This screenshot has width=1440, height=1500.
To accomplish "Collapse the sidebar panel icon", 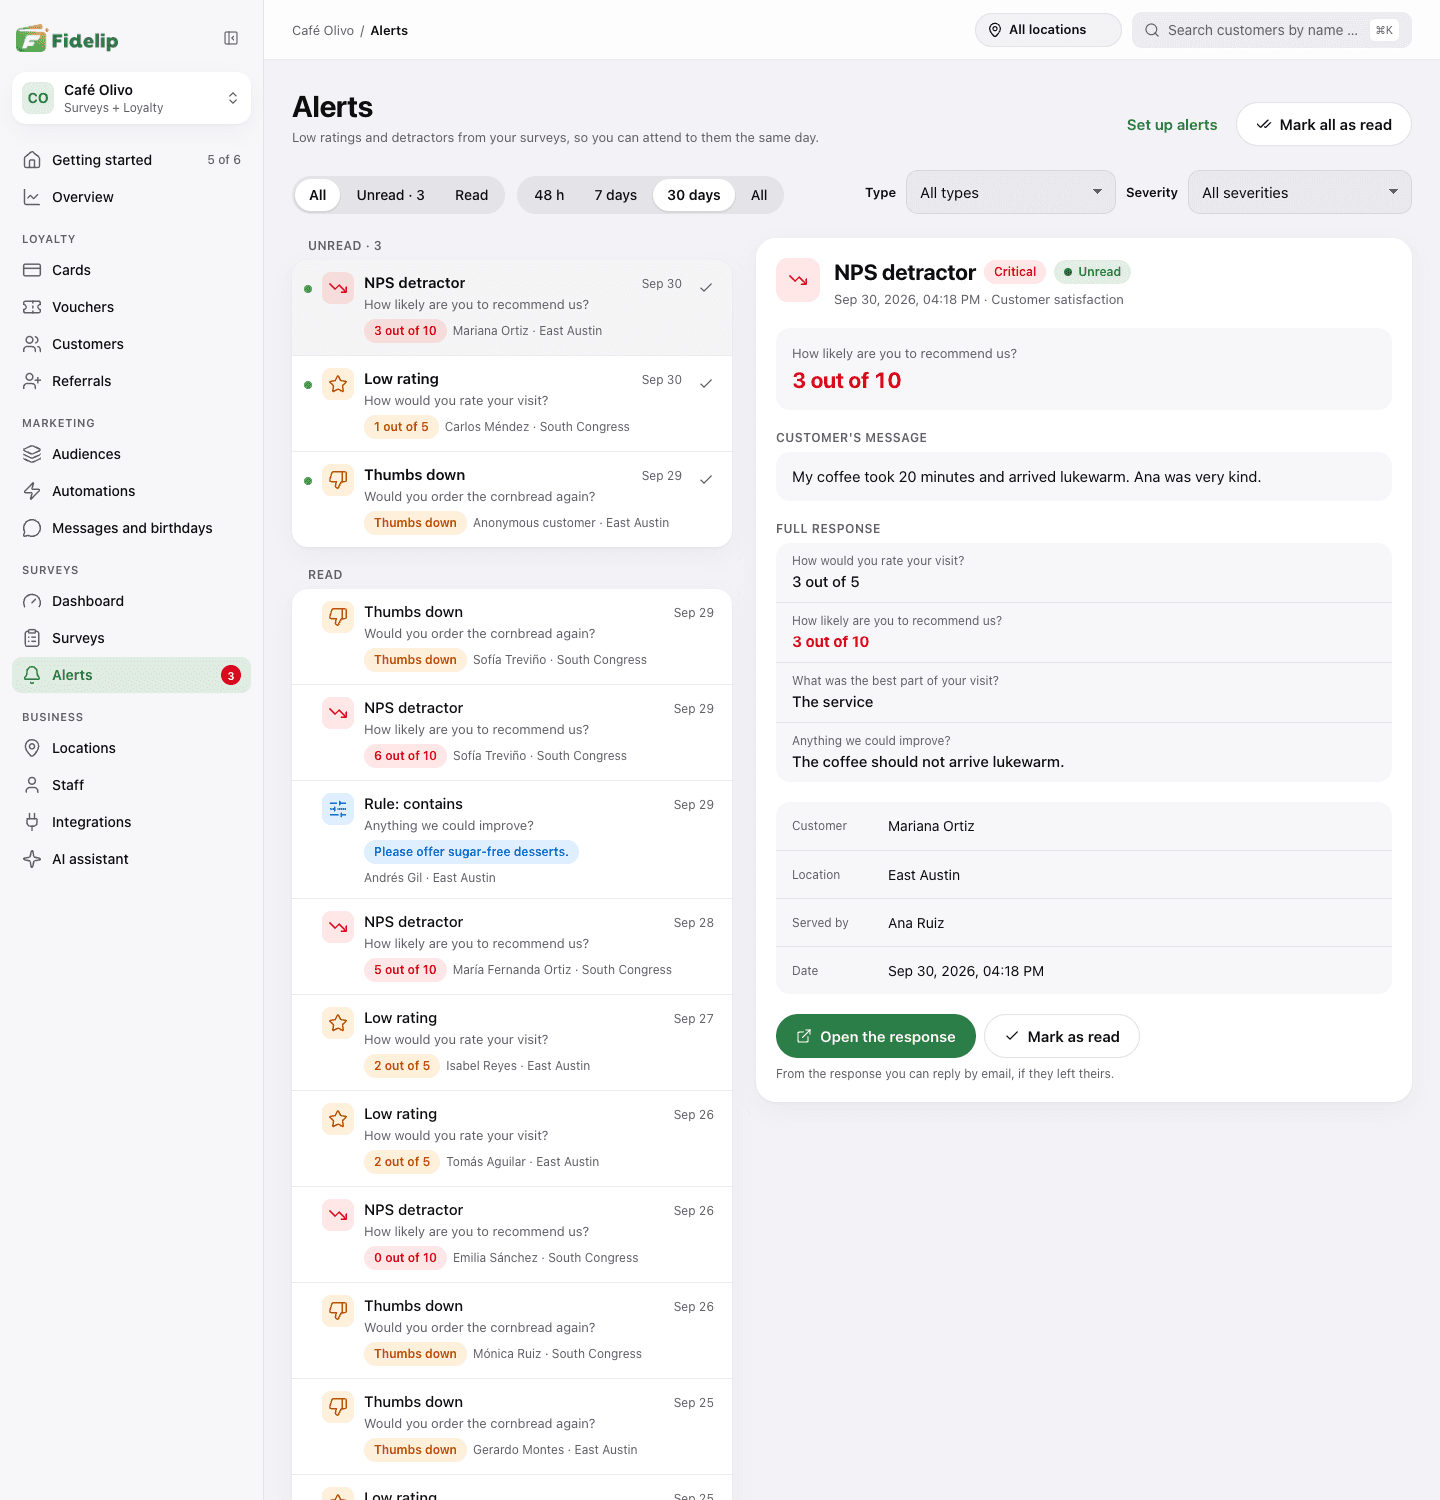I will [231, 38].
